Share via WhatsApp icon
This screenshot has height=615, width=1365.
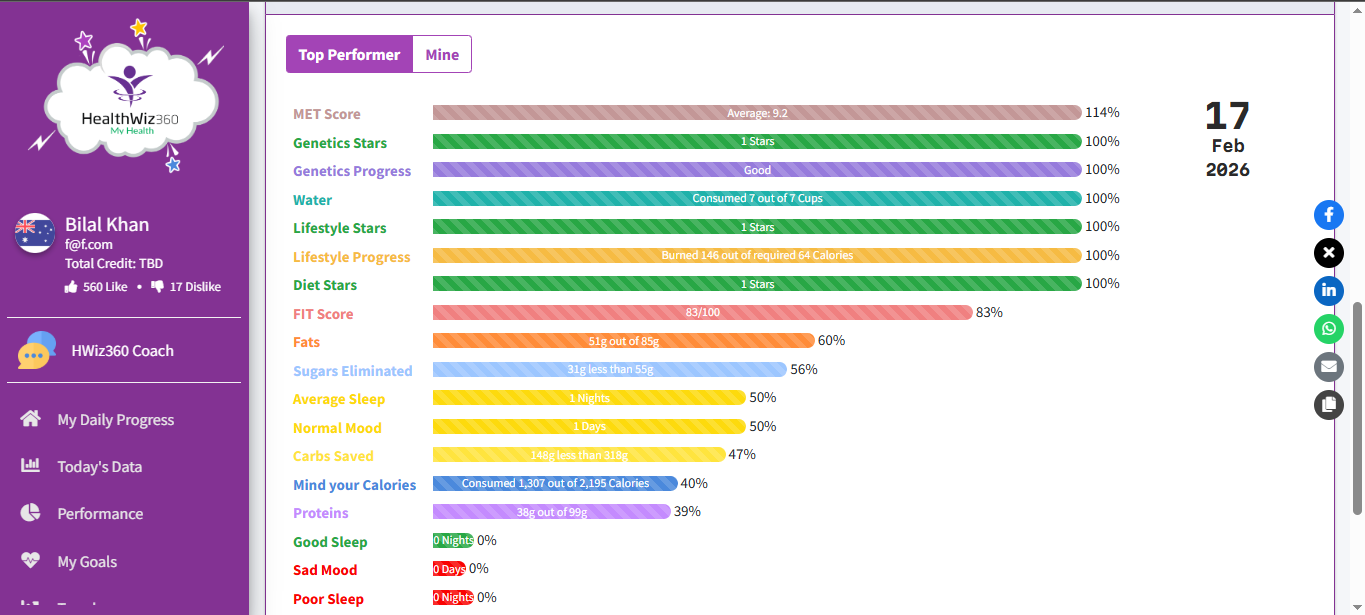coord(1328,328)
